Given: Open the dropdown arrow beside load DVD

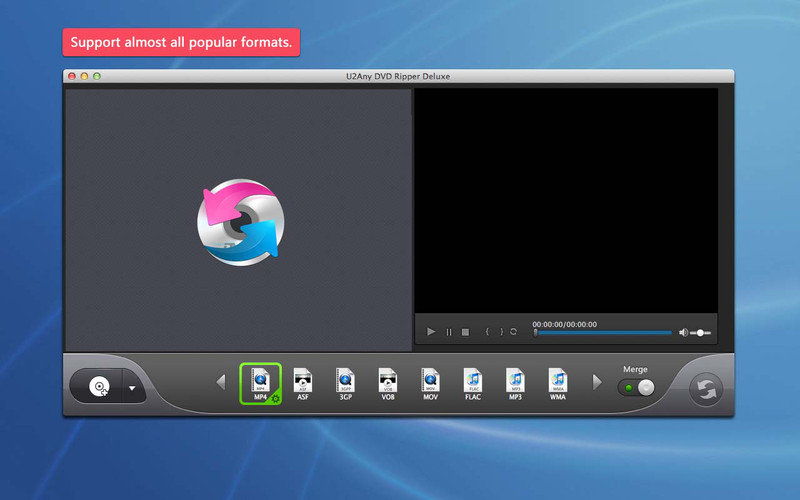Looking at the screenshot, I should [x=132, y=388].
